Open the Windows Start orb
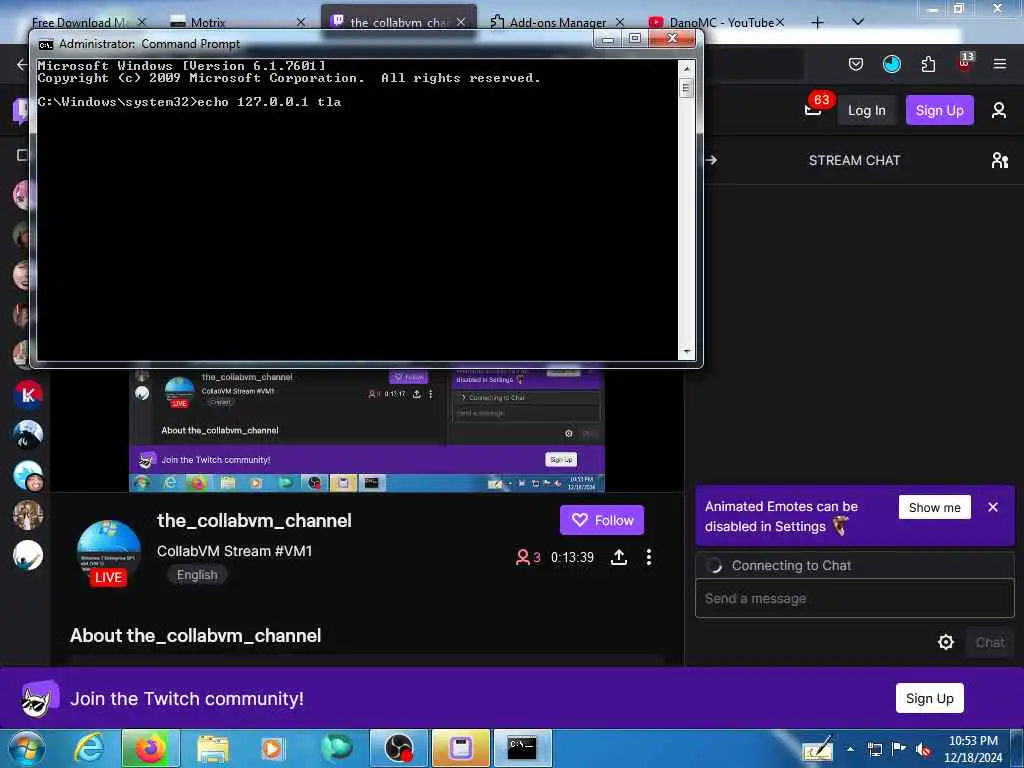The image size is (1024, 768). point(27,748)
